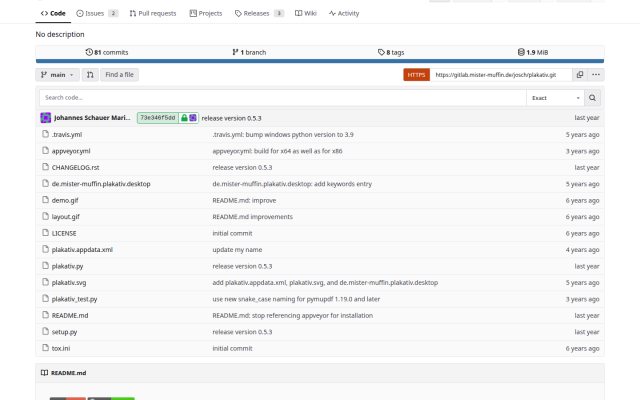The height and width of the screenshot is (400, 640).
Task: Focus the Search code input field
Action: (283, 98)
